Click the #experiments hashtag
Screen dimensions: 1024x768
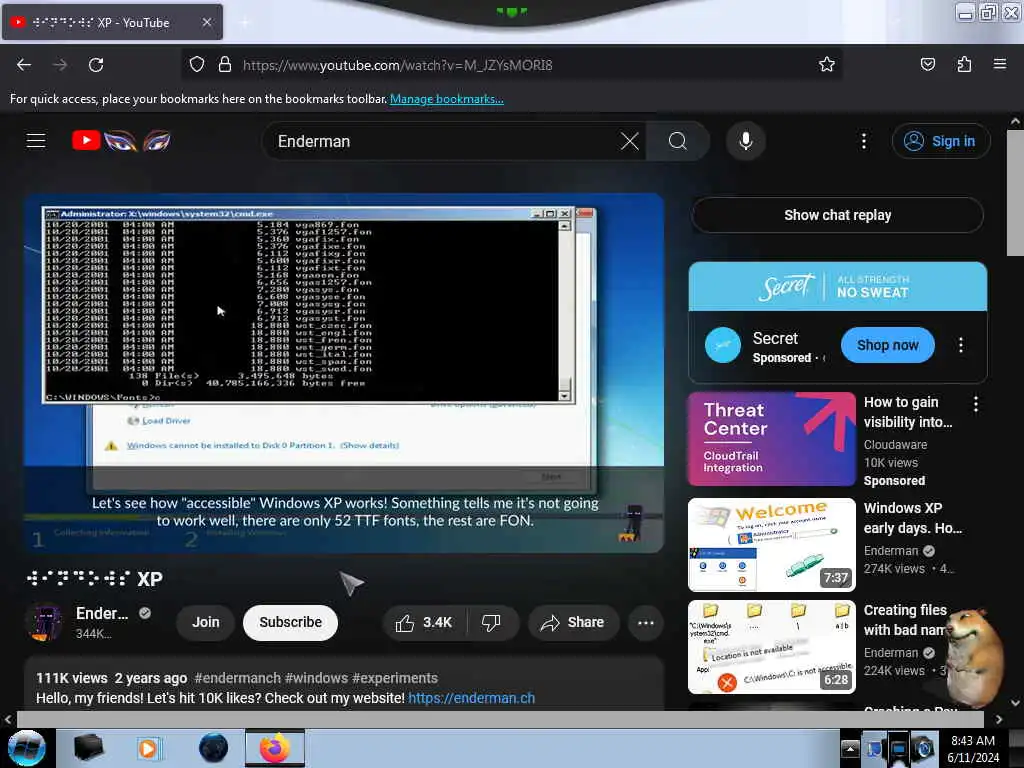point(395,678)
